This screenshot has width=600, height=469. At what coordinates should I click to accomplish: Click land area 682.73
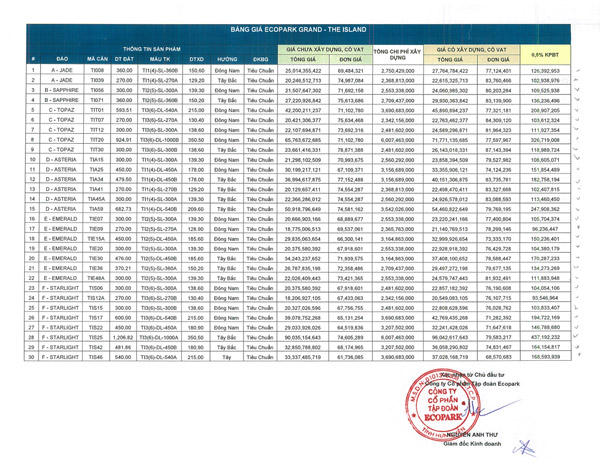pos(124,209)
